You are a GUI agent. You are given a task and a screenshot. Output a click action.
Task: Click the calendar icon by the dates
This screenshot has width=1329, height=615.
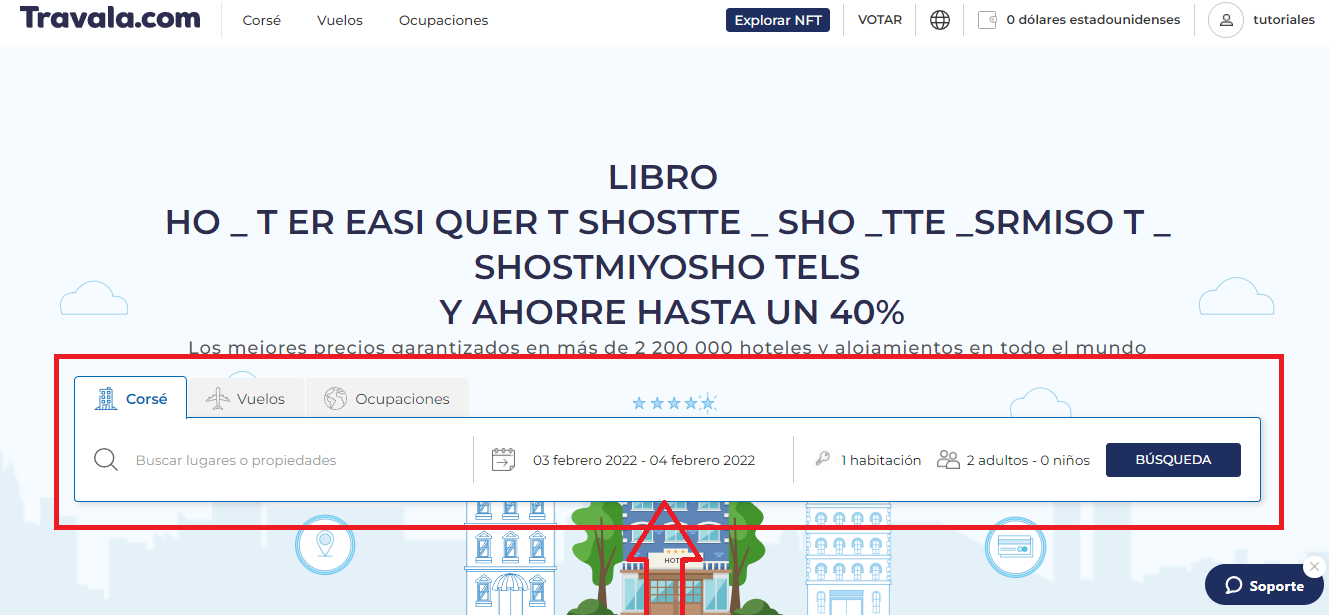[503, 460]
